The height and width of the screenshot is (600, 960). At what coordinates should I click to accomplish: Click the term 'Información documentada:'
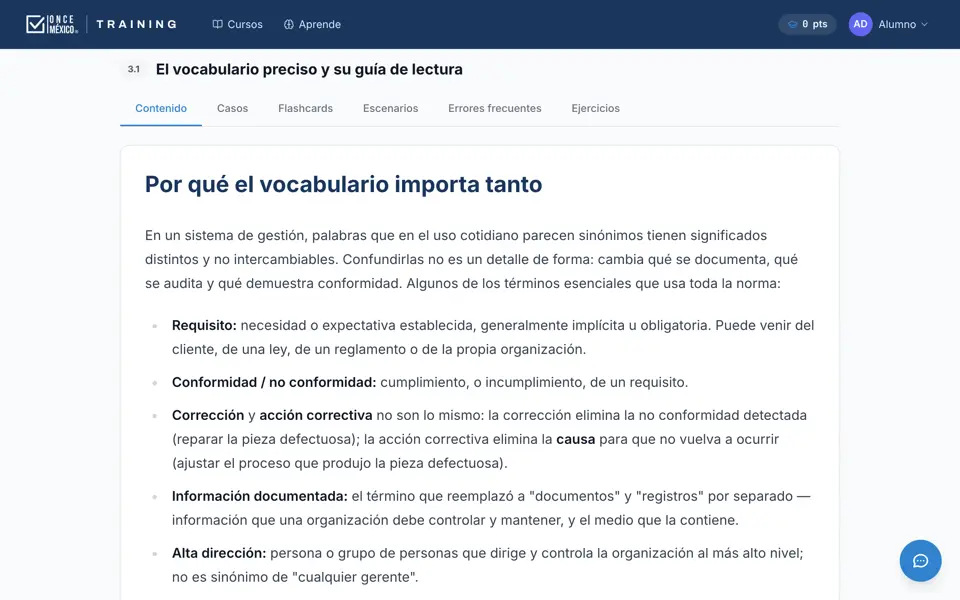260,496
